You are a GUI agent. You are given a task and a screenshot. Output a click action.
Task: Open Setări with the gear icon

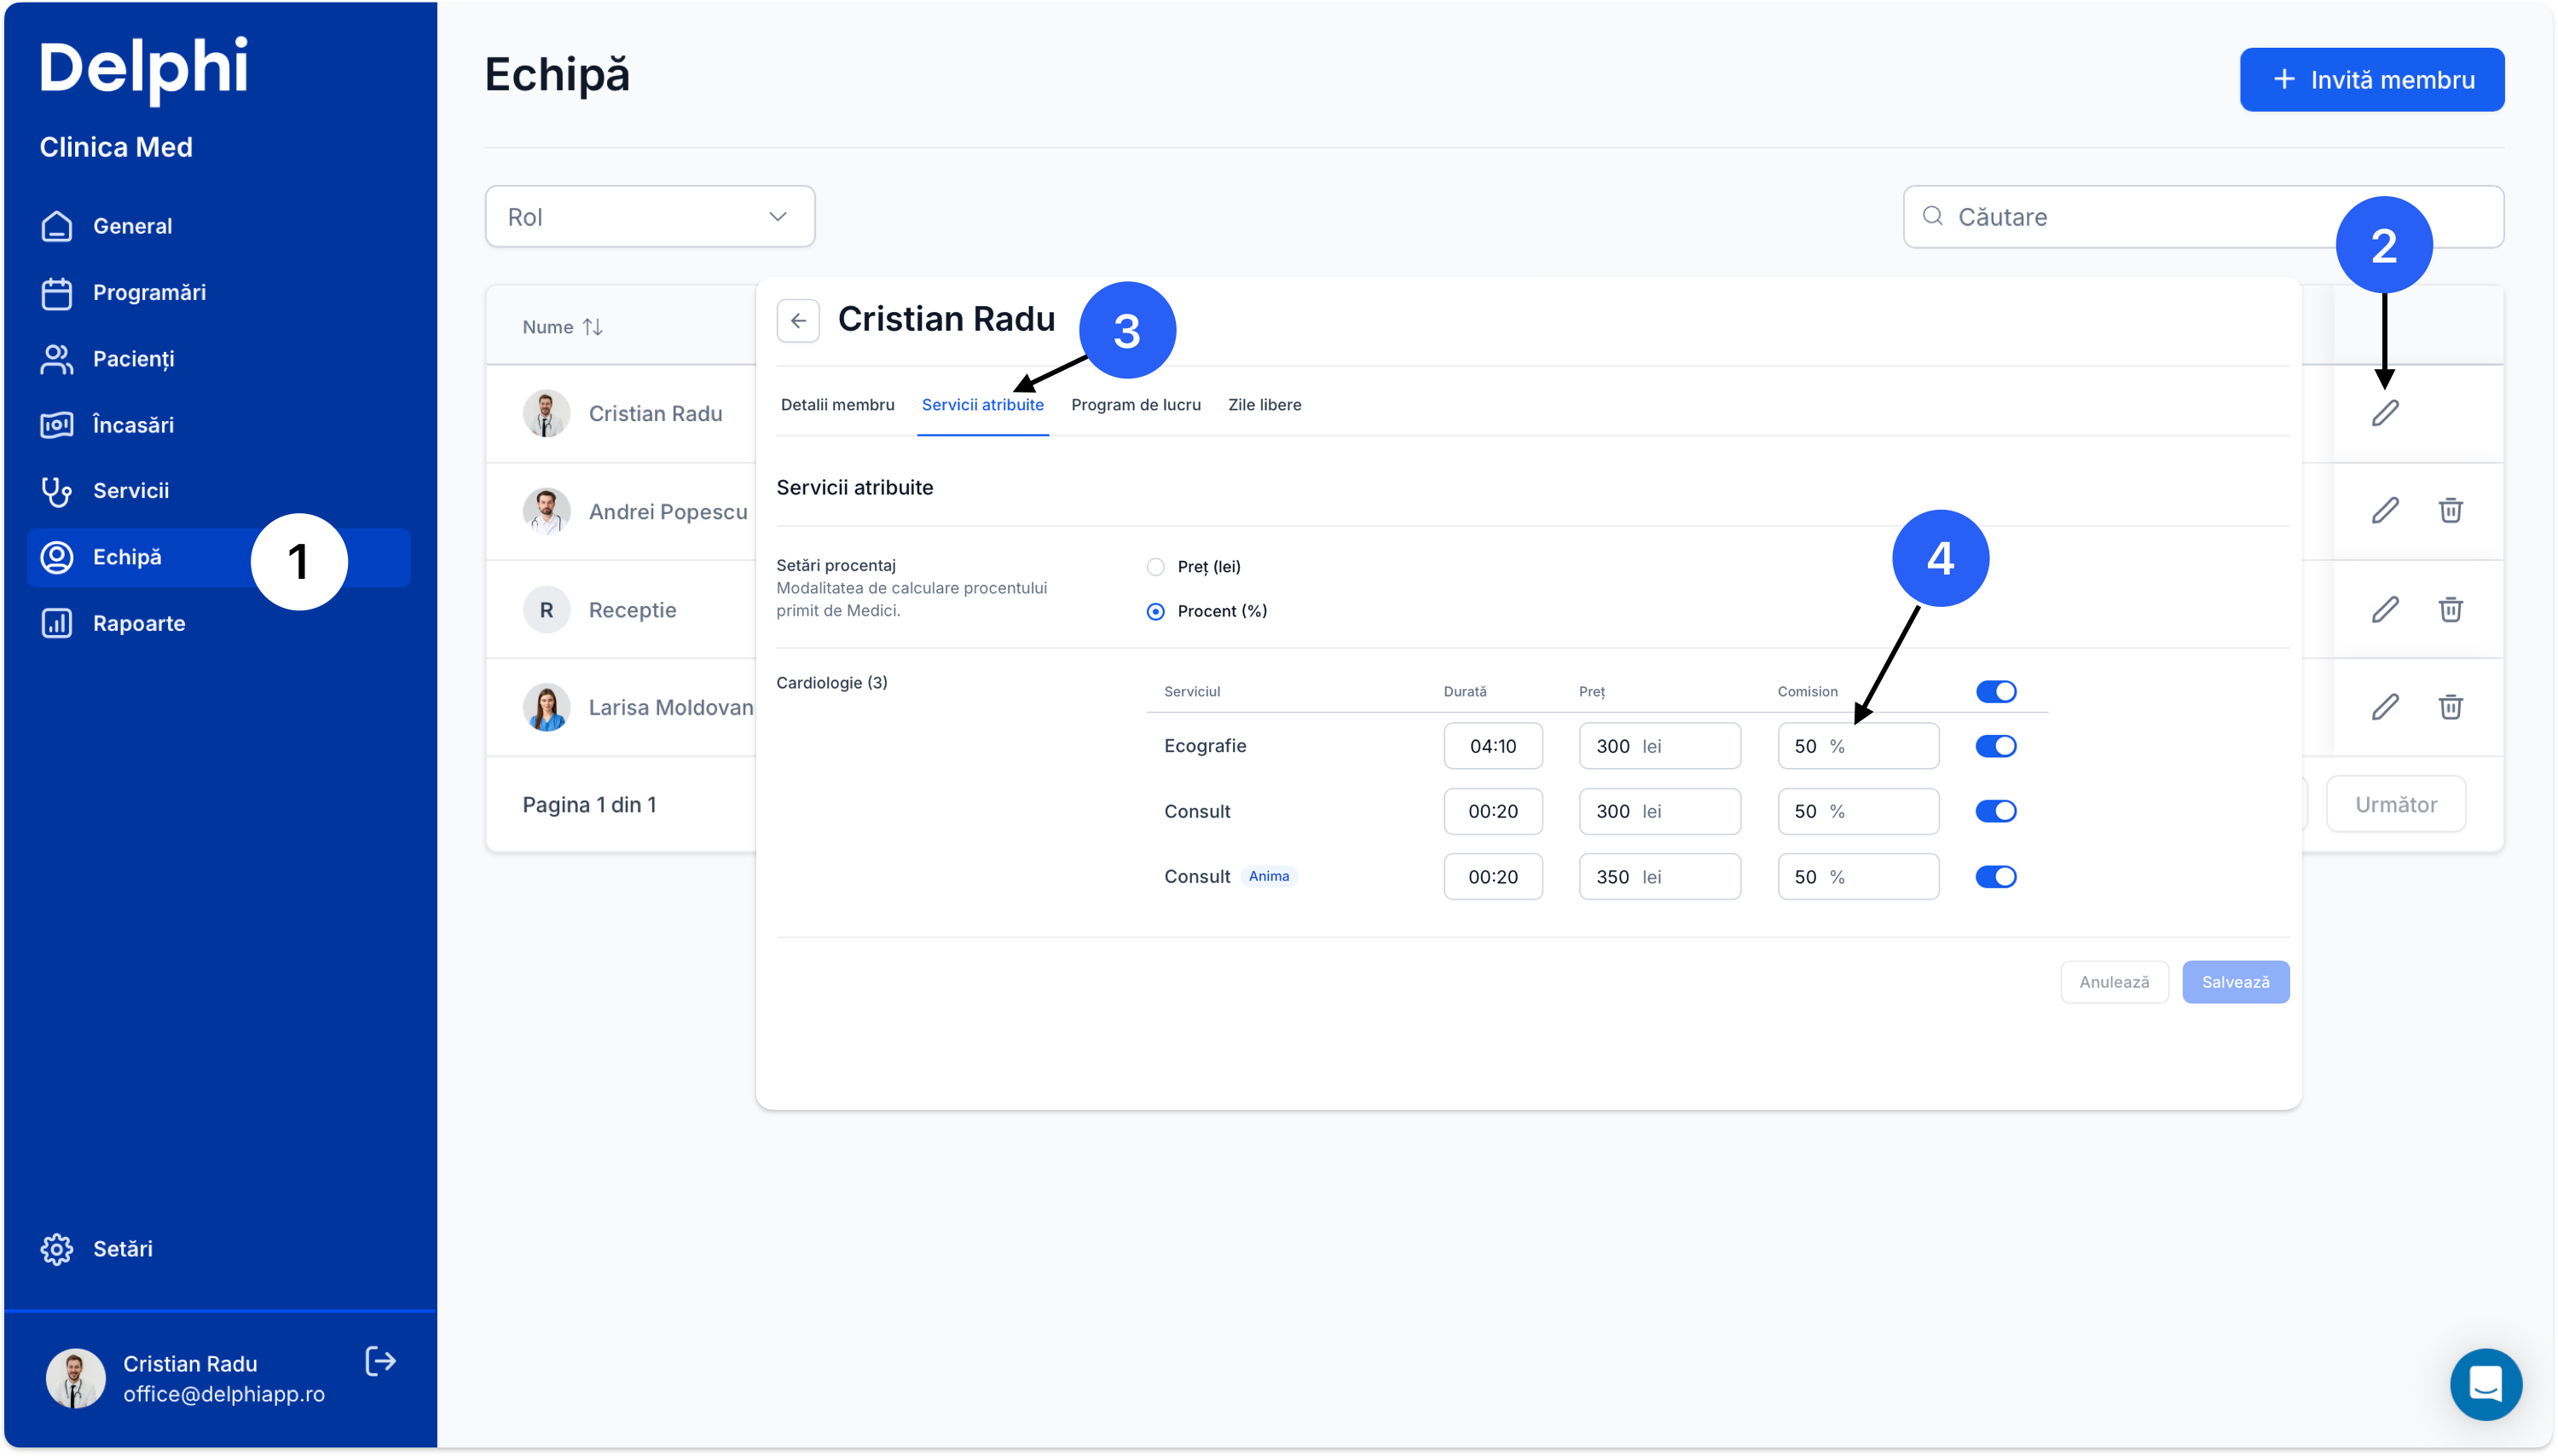coord(57,1249)
